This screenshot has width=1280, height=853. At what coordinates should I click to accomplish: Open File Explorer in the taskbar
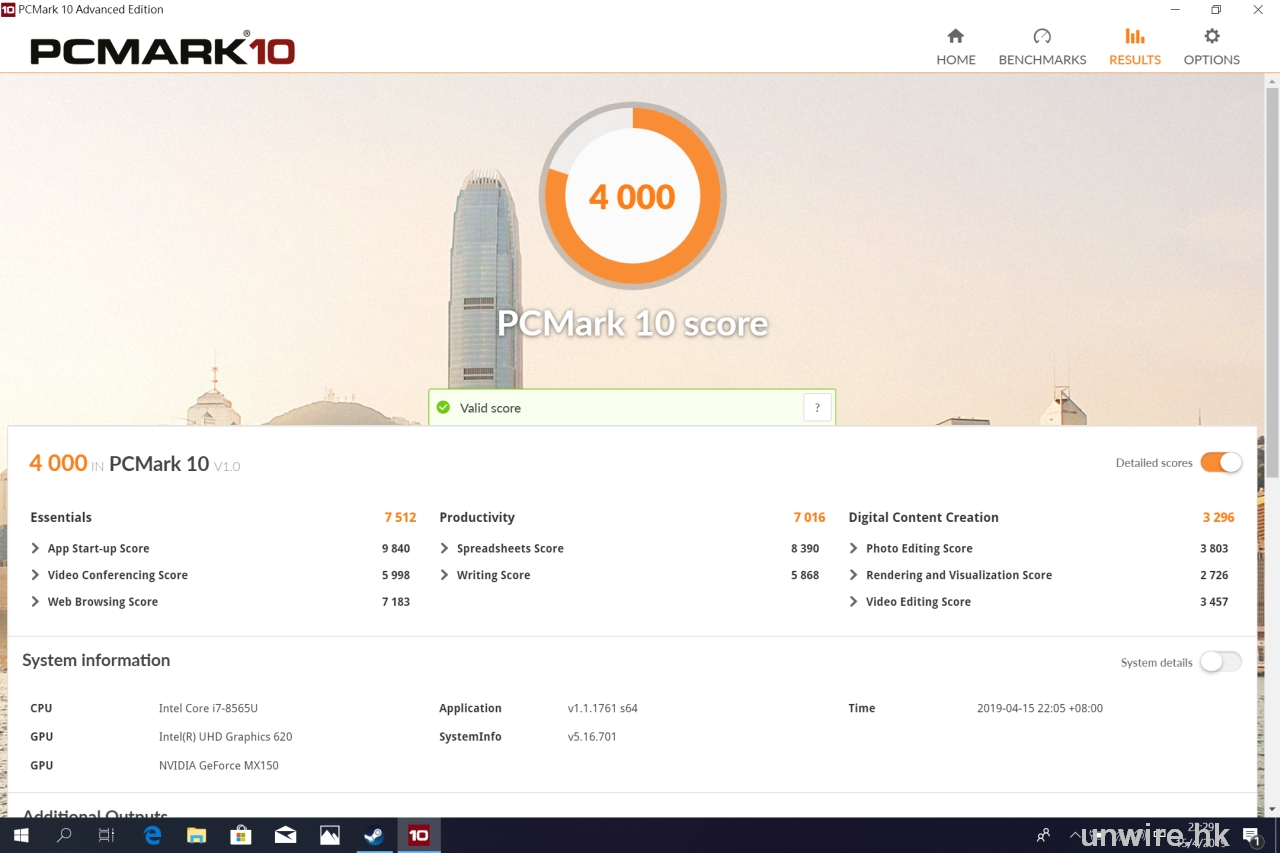point(197,835)
